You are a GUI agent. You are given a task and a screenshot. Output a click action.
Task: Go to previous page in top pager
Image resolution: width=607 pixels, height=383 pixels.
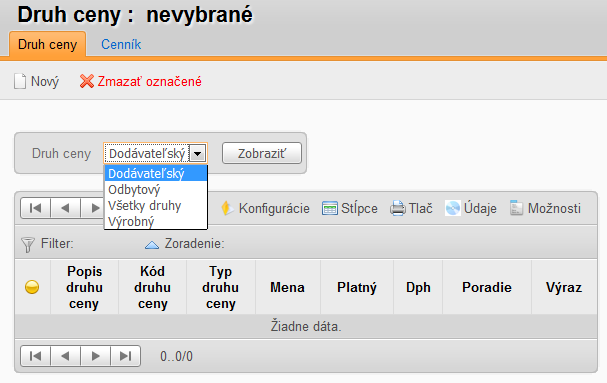tap(65, 208)
